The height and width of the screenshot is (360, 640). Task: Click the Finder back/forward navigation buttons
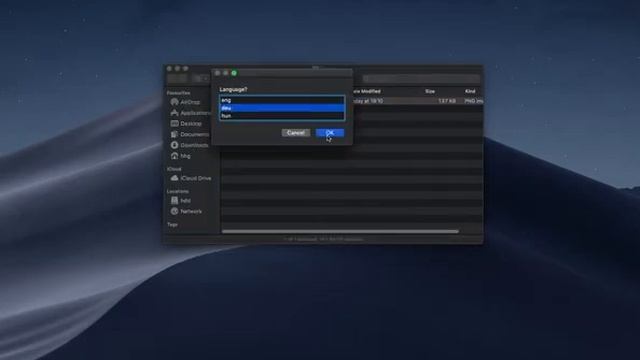pyautogui.click(x=178, y=78)
